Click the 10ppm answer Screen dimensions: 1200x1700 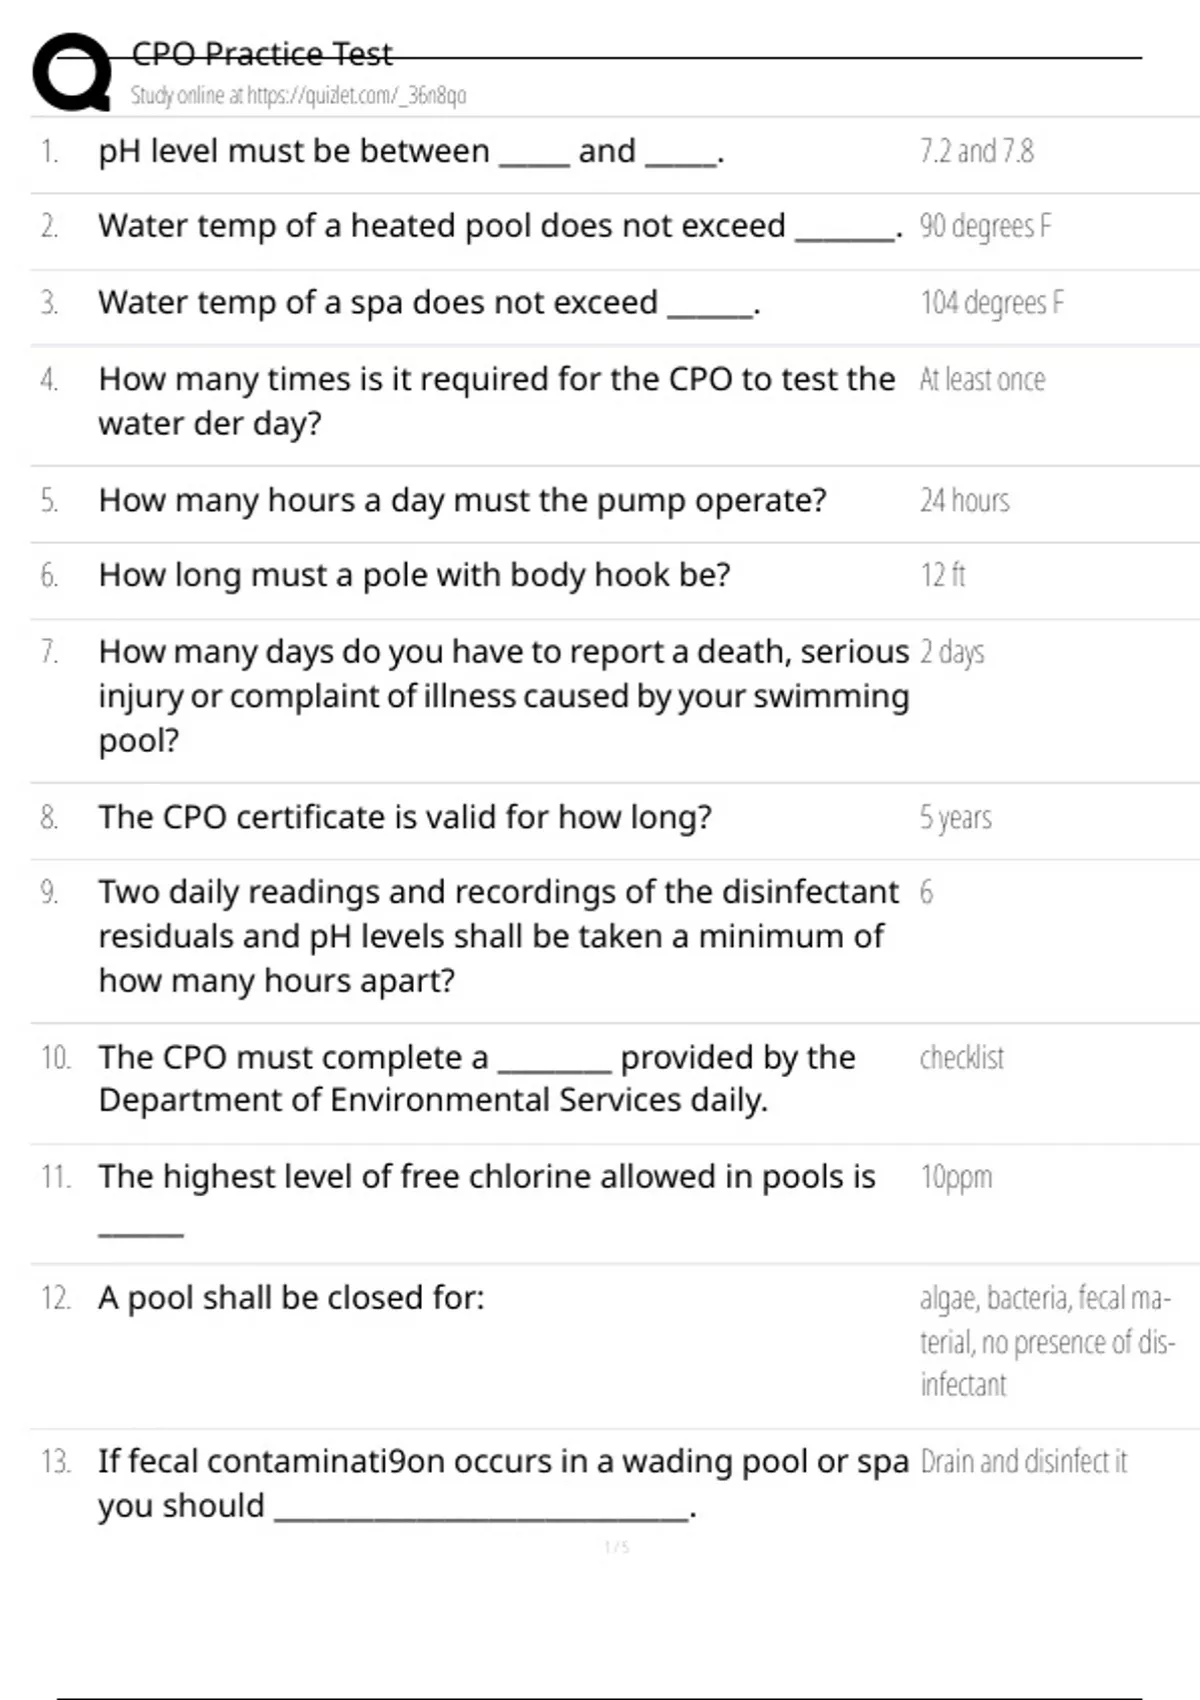[956, 1177]
